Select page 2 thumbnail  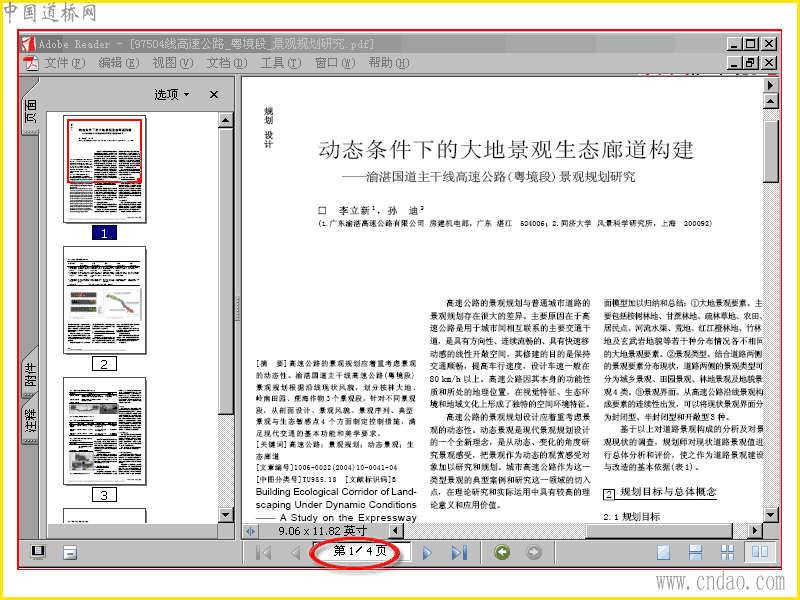click(105, 300)
